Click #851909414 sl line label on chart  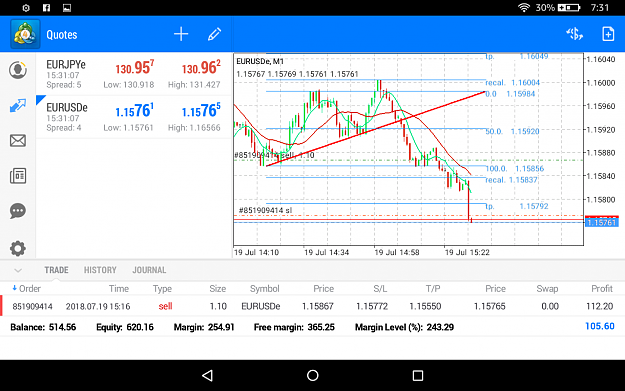tap(265, 210)
